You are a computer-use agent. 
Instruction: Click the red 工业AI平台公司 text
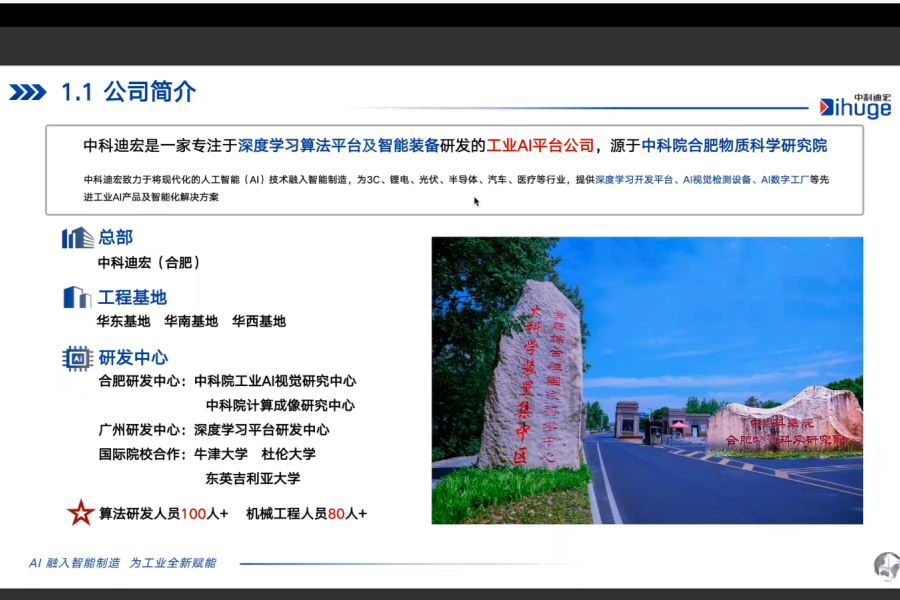click(x=540, y=146)
